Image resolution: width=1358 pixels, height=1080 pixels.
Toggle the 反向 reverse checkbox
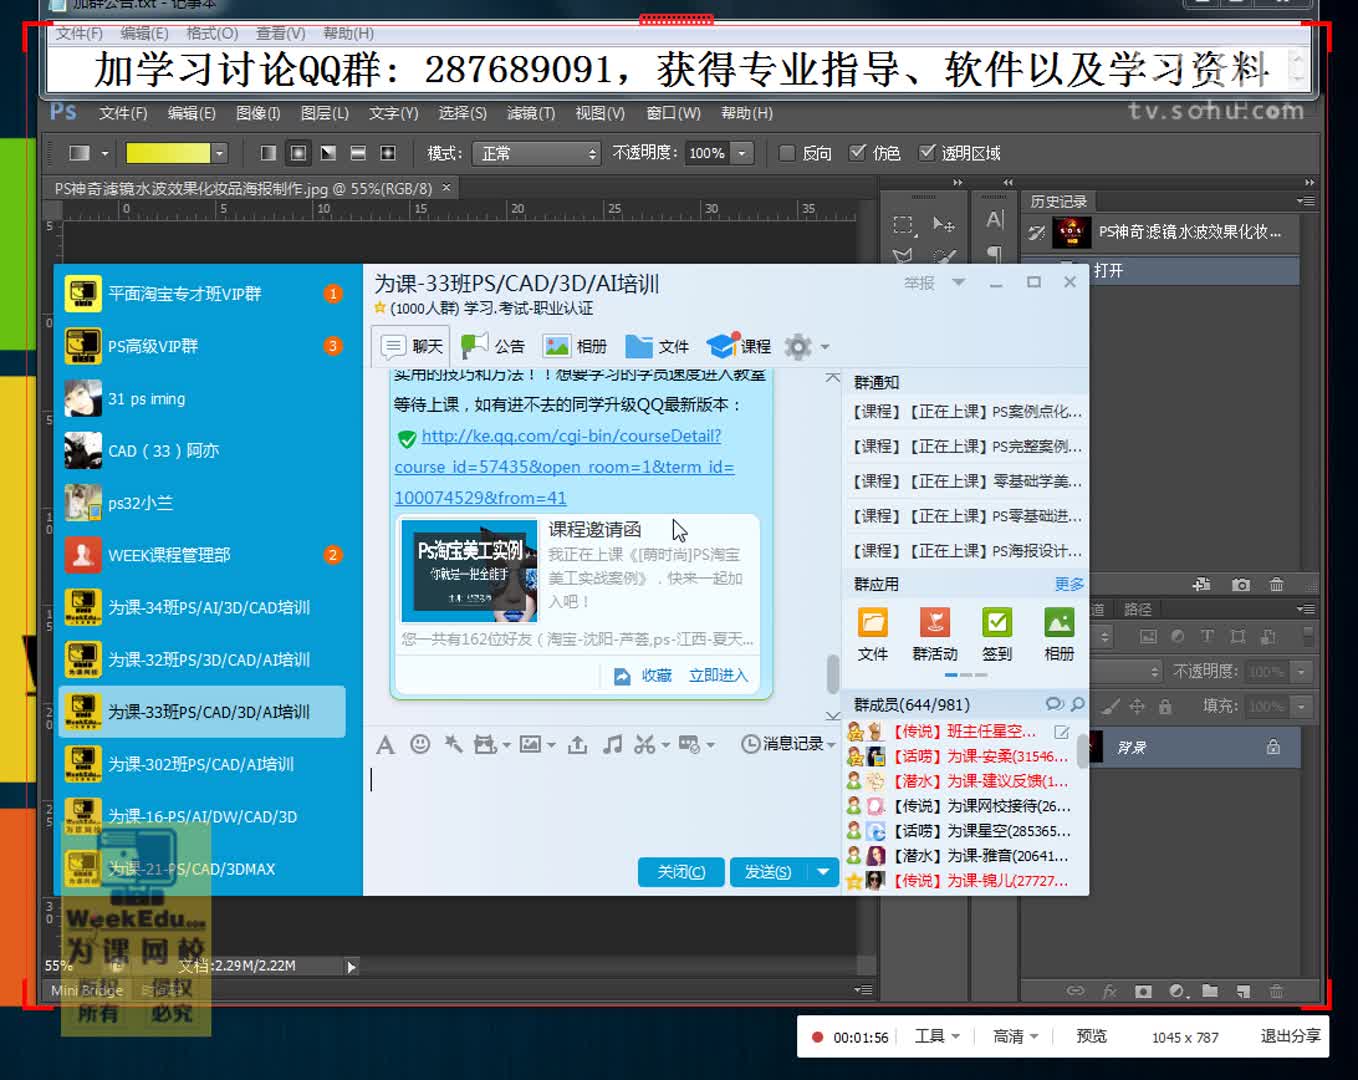click(x=787, y=153)
